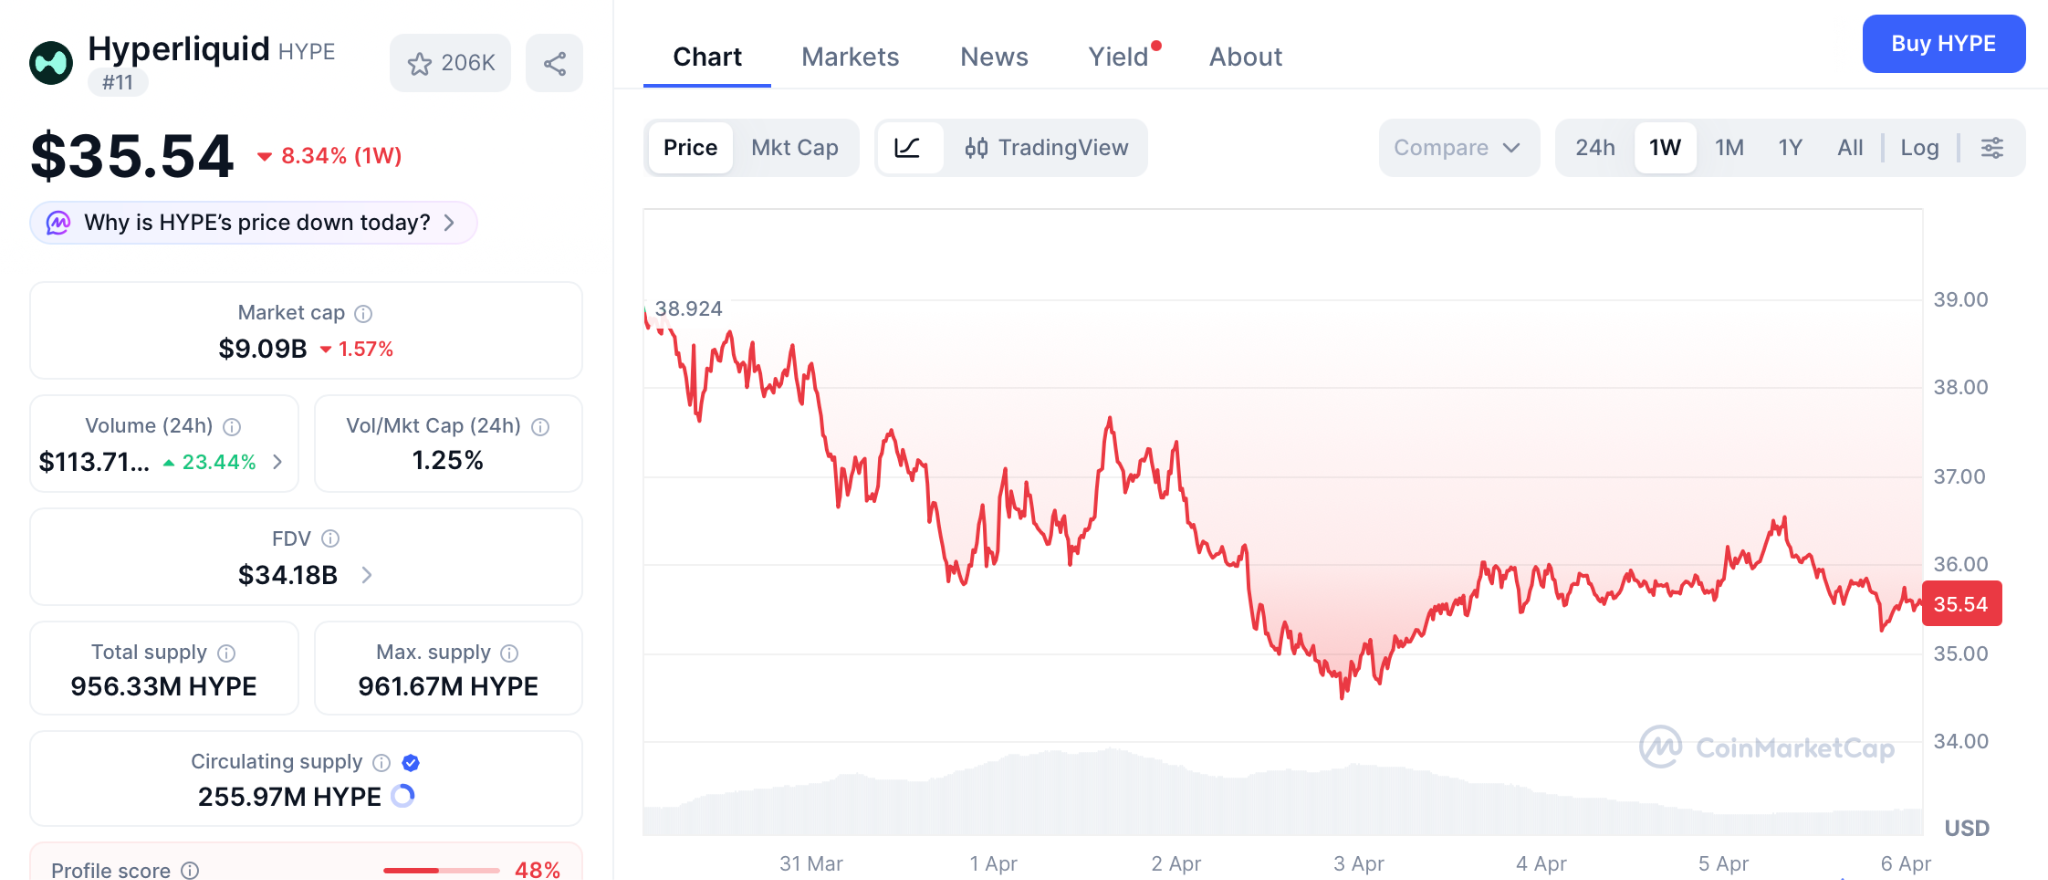The image size is (2048, 880).
Task: Click Market cap info icon
Action: coord(364,314)
